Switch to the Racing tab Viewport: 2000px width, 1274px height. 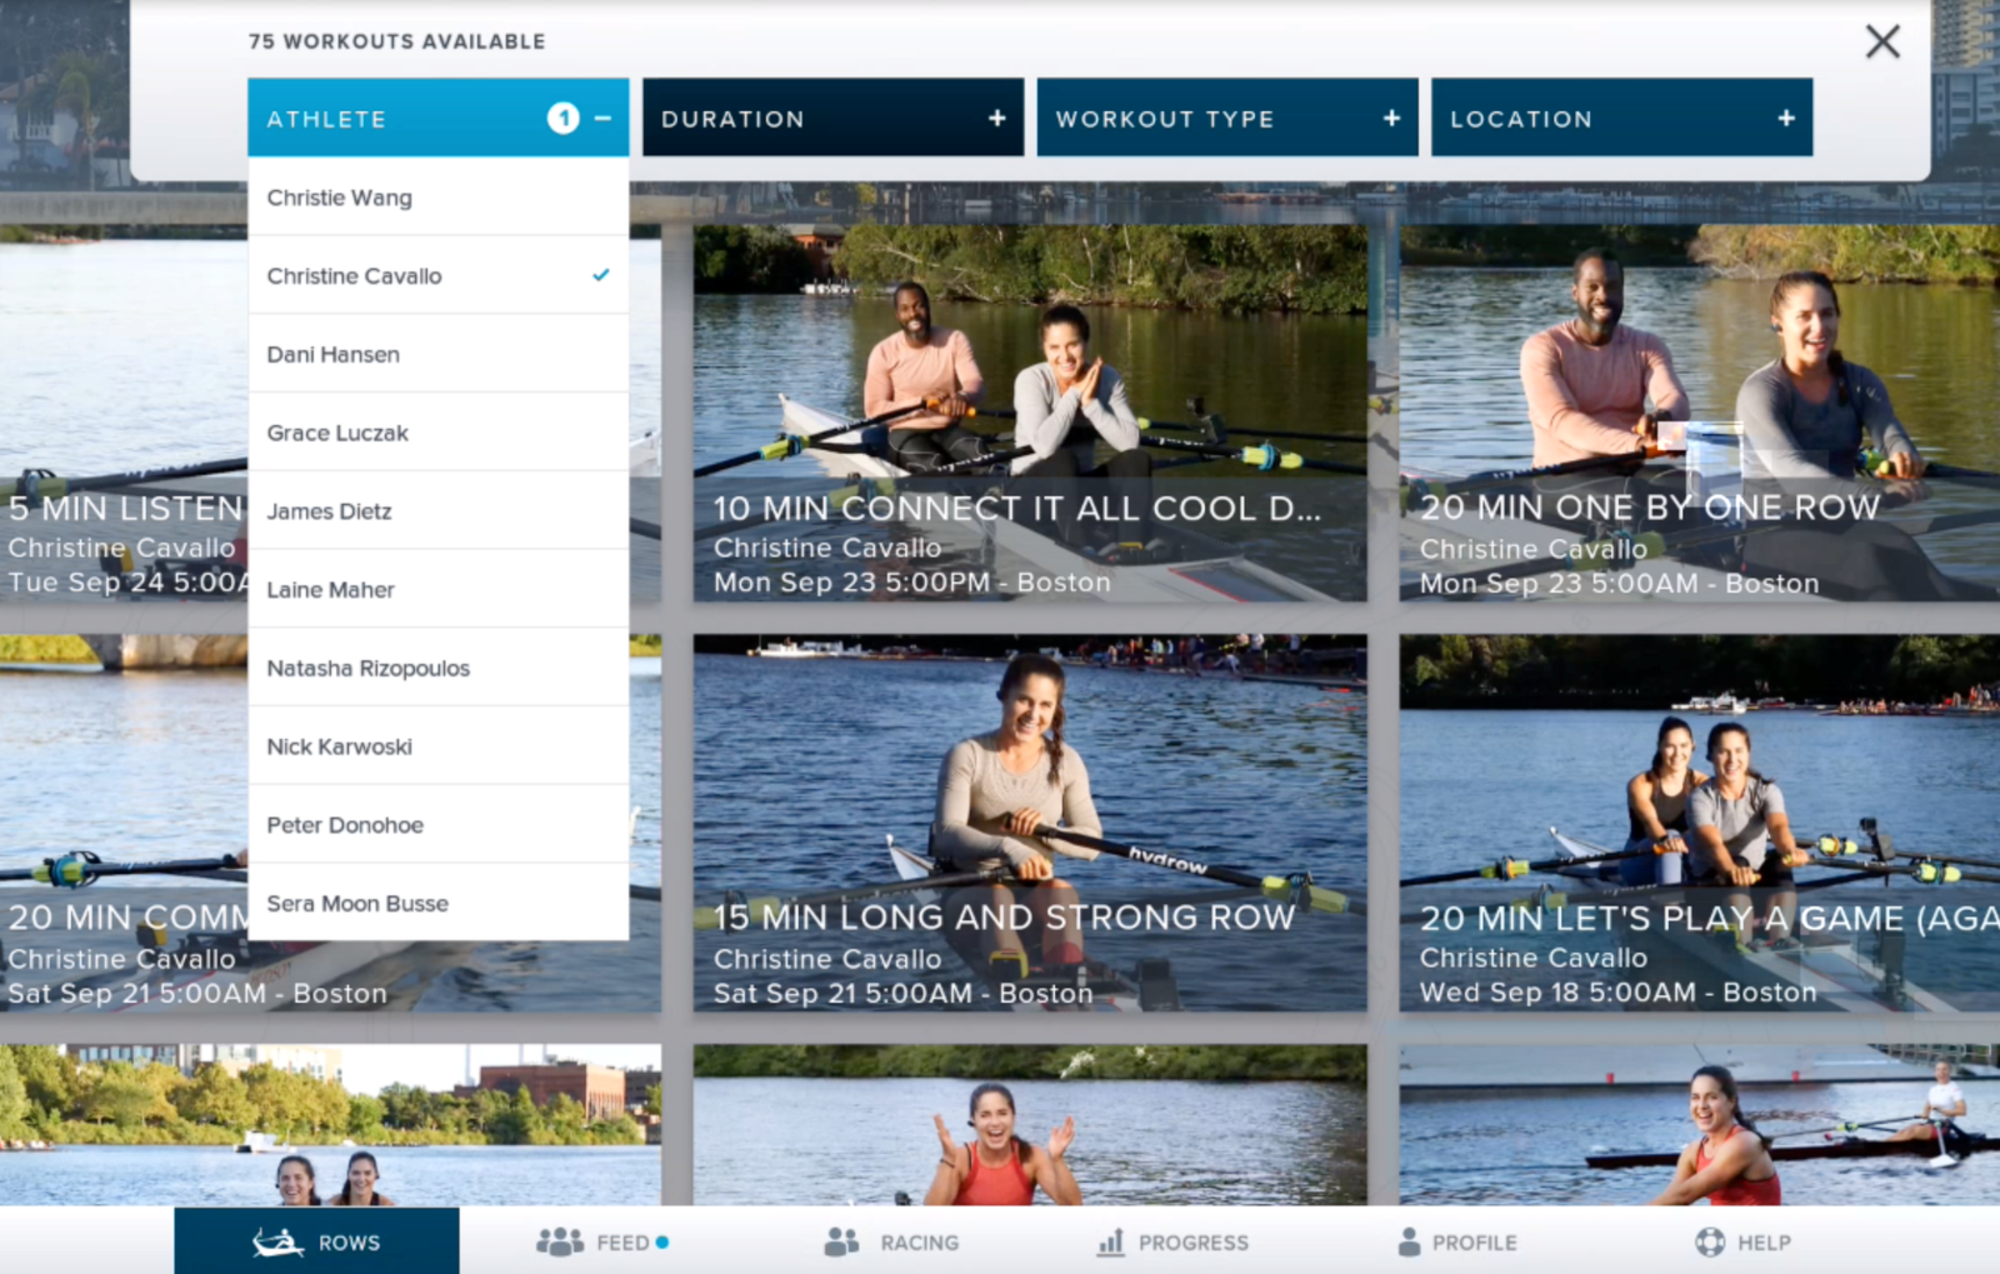[x=890, y=1241]
